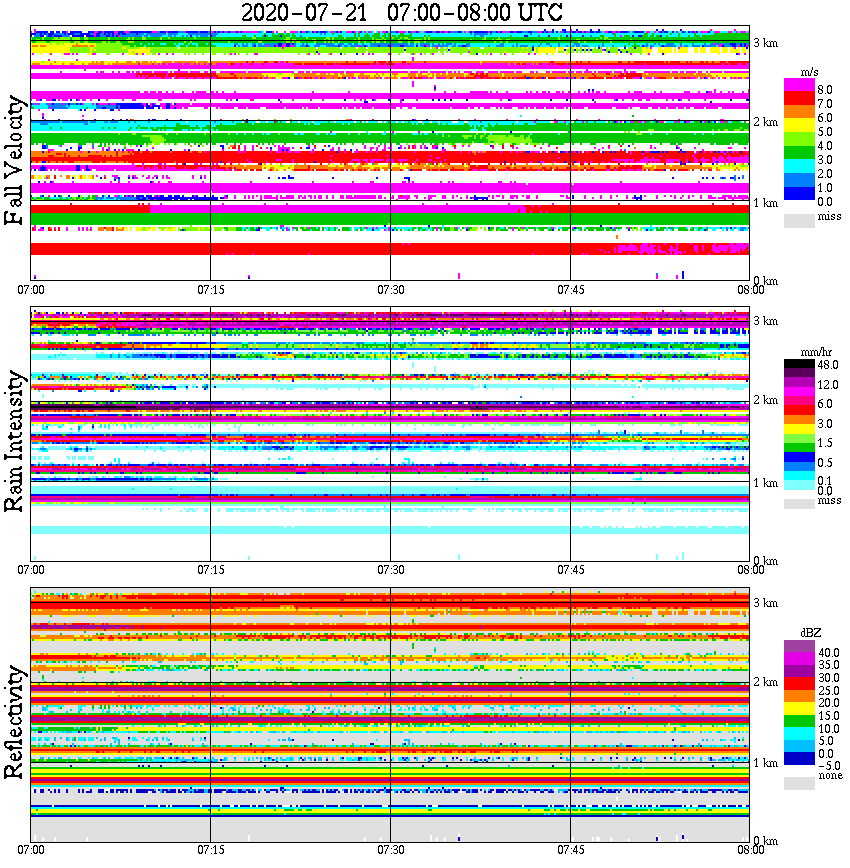
Task: Click the "Rain Intensity" vertical axis label
Action: pyautogui.click(x=14, y=441)
